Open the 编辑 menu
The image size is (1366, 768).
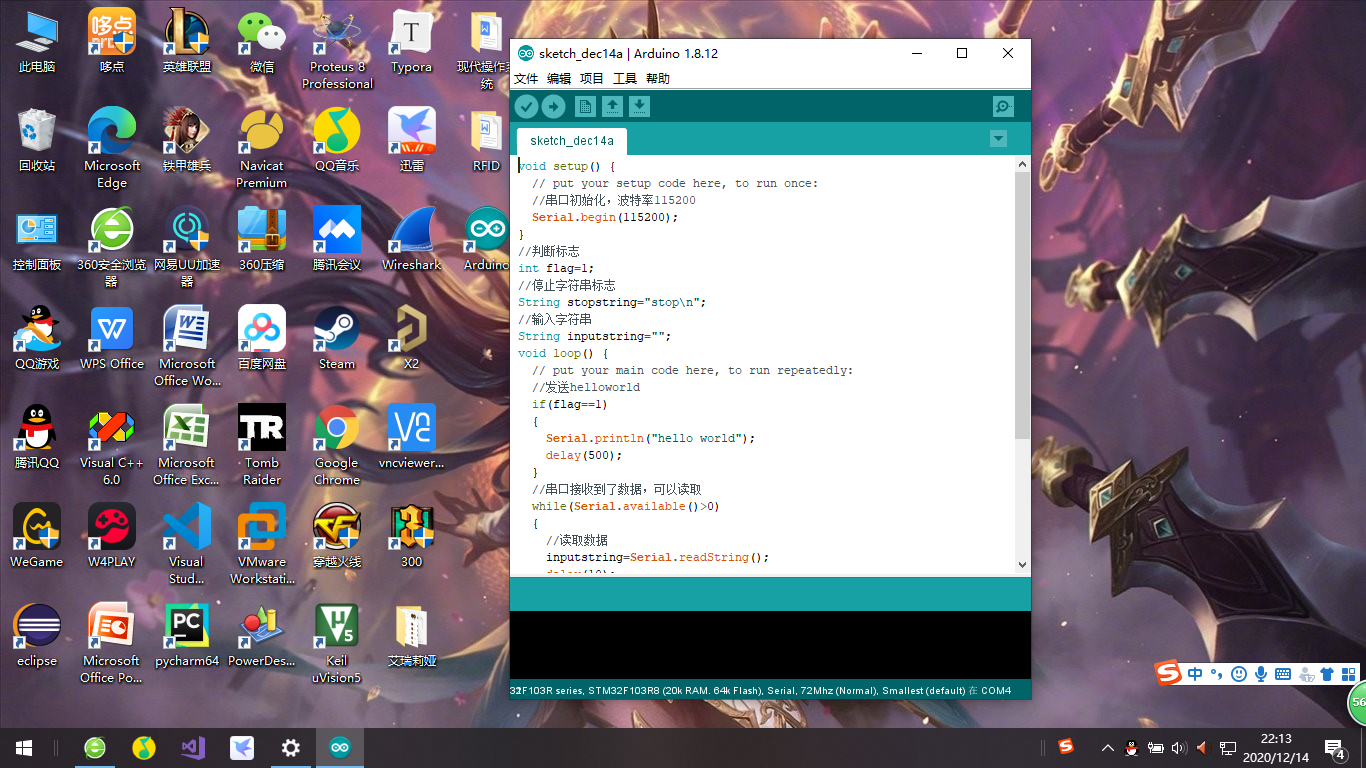pyautogui.click(x=559, y=78)
